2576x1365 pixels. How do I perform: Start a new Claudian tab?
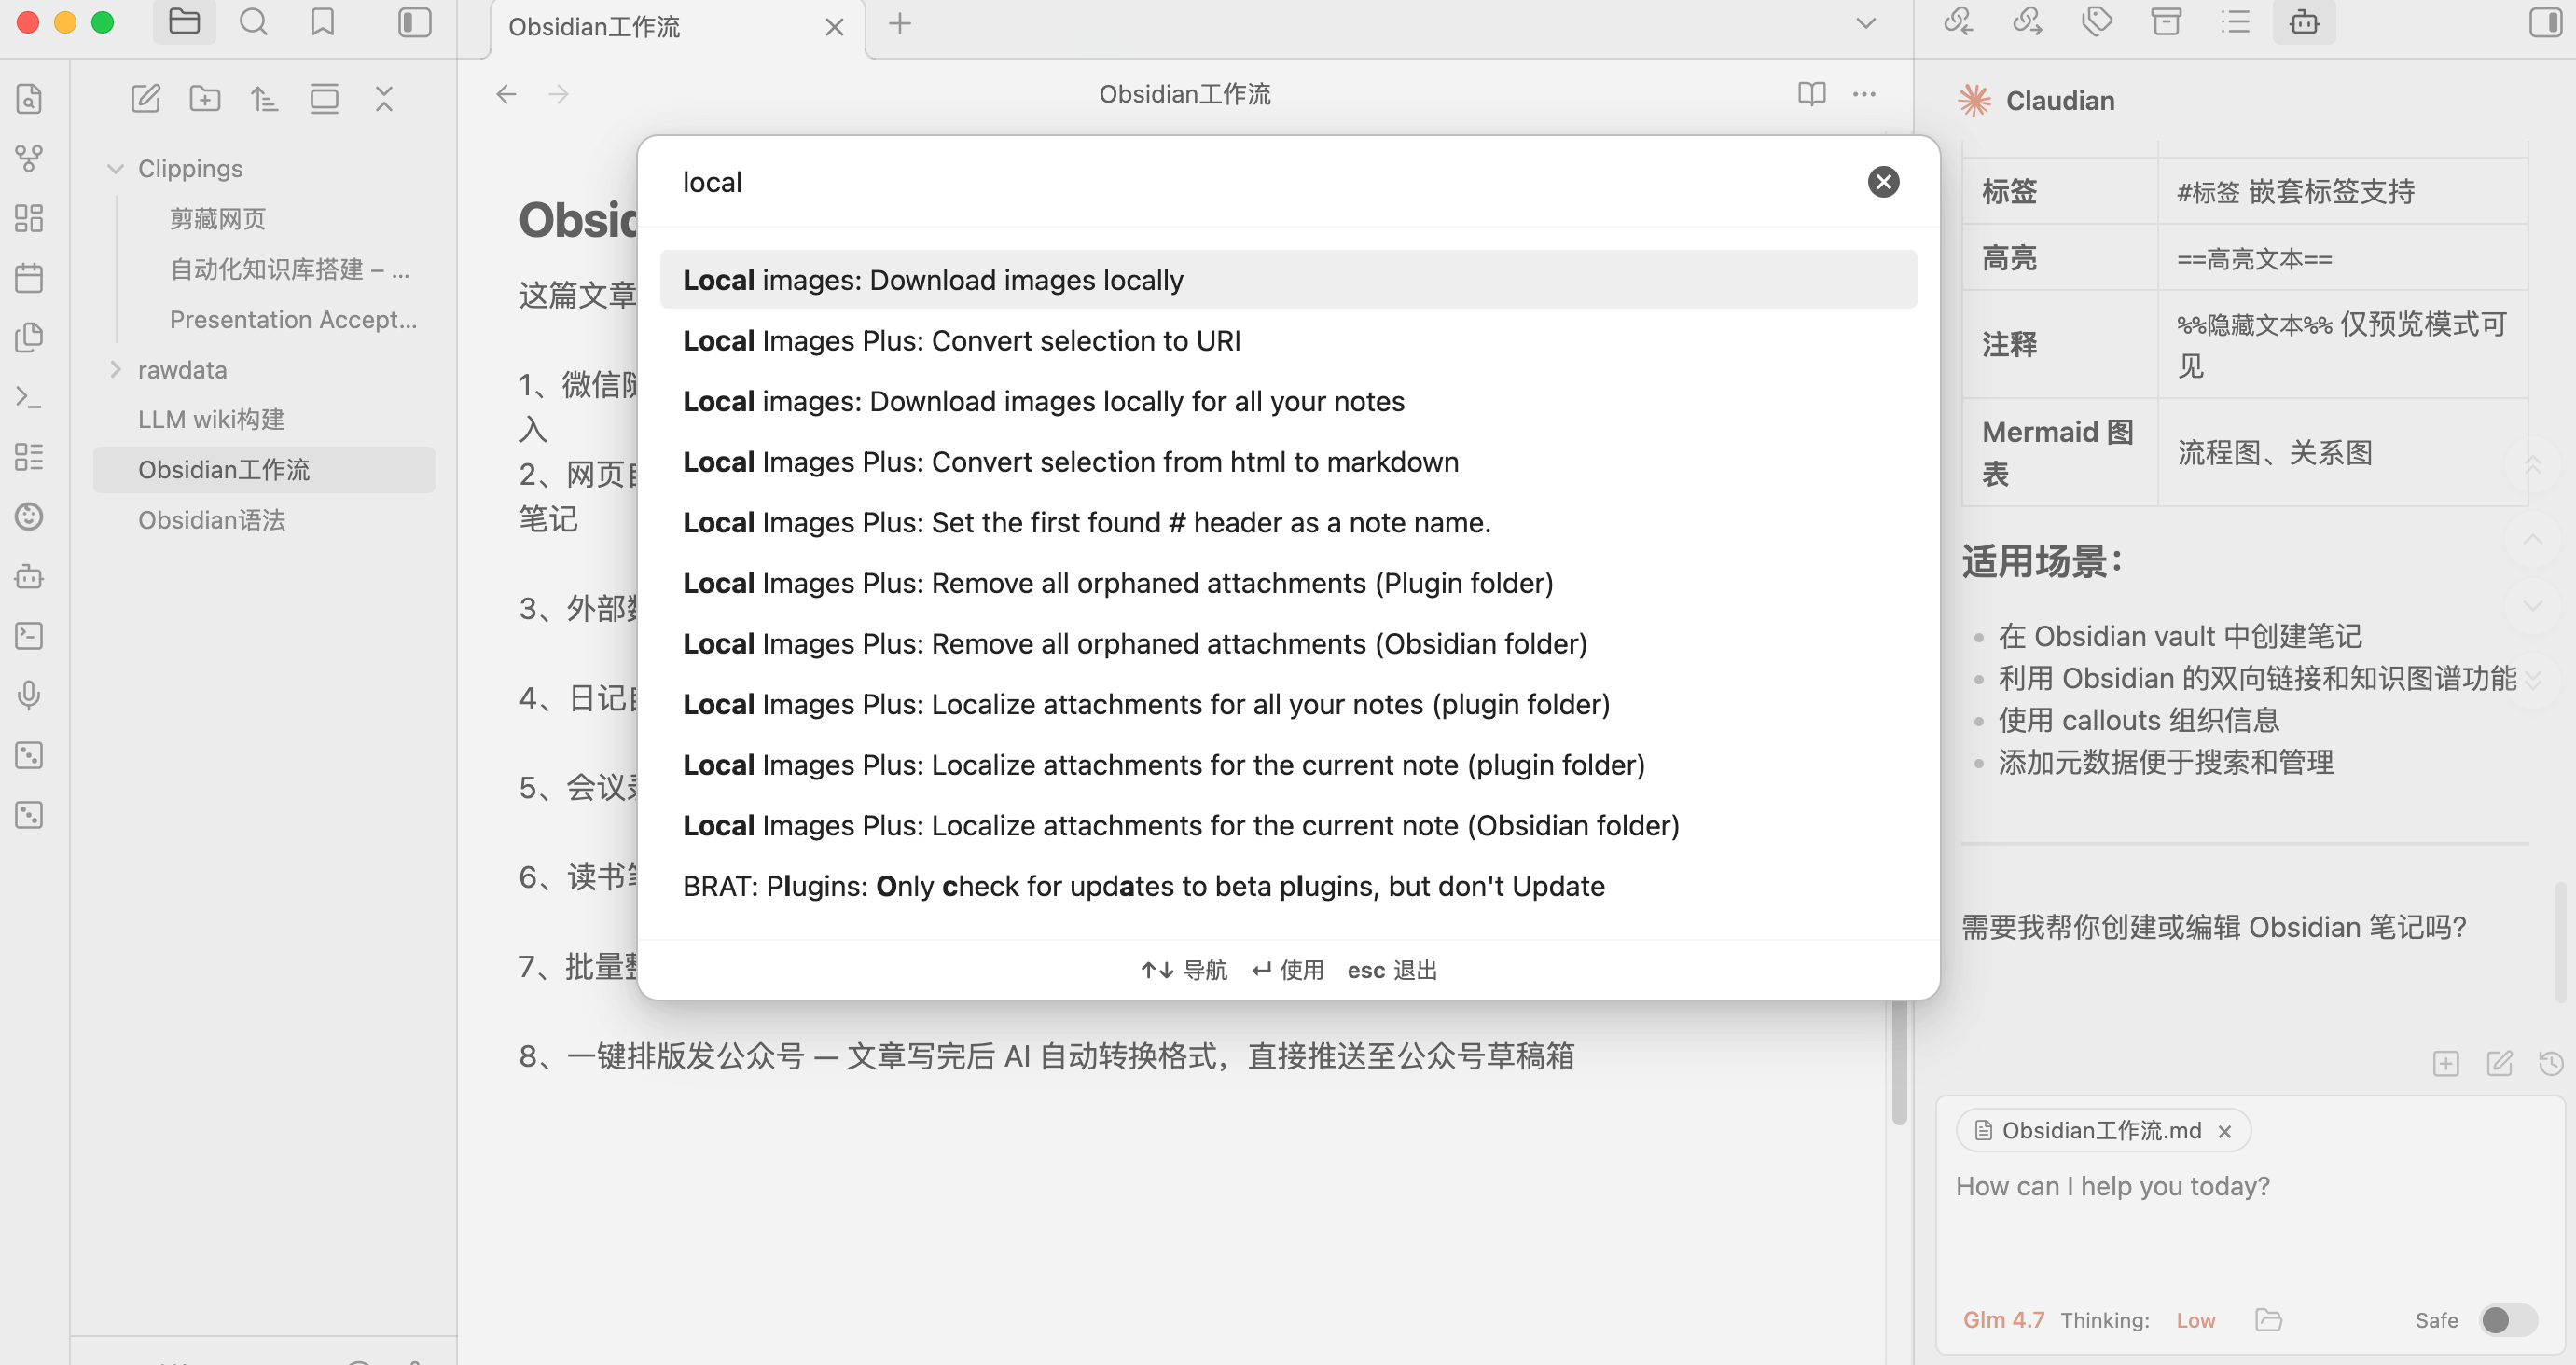click(2446, 1063)
